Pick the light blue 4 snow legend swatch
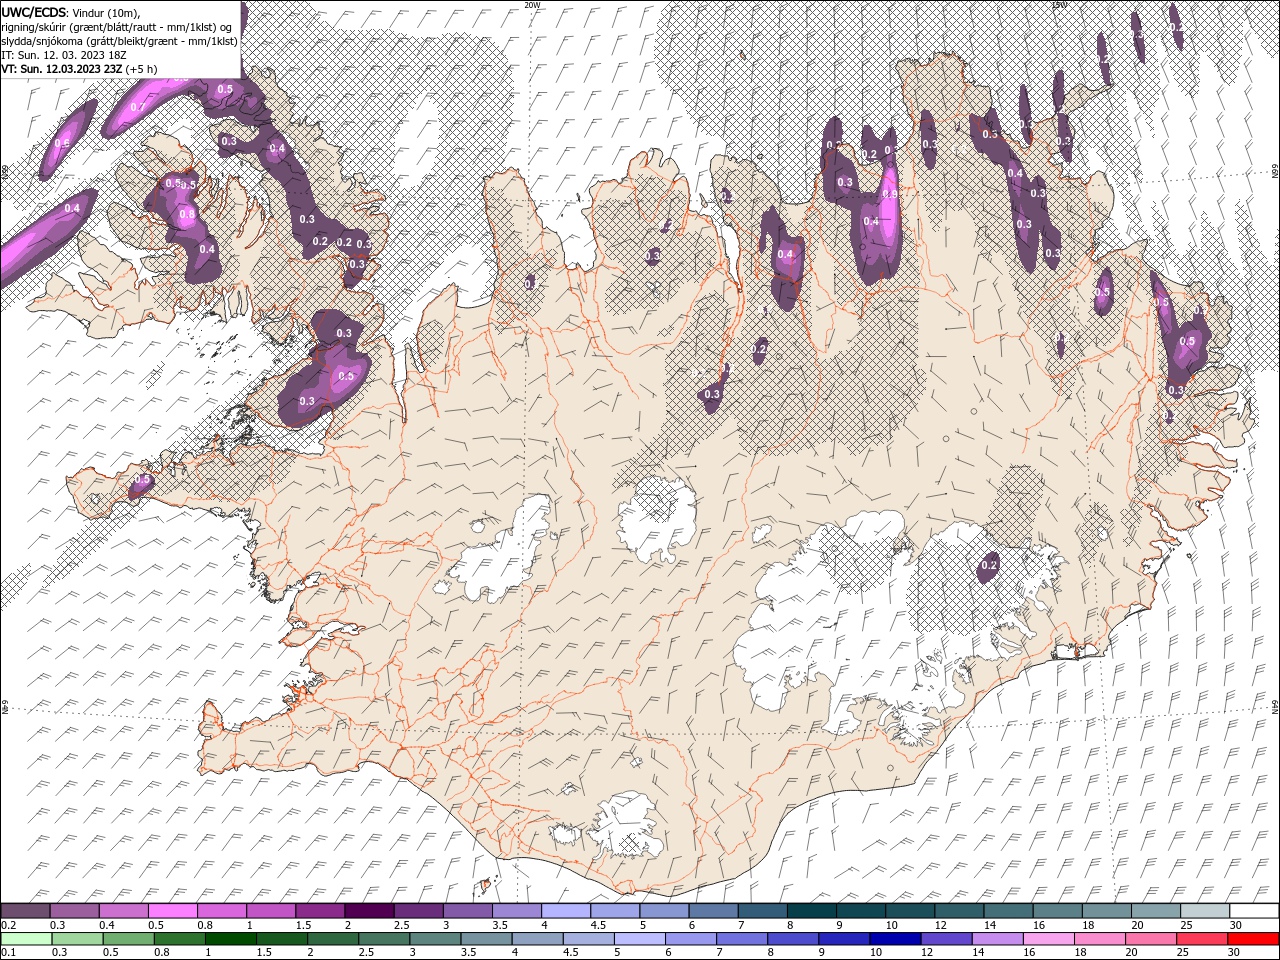Viewport: 1280px width, 960px height. (x=565, y=911)
